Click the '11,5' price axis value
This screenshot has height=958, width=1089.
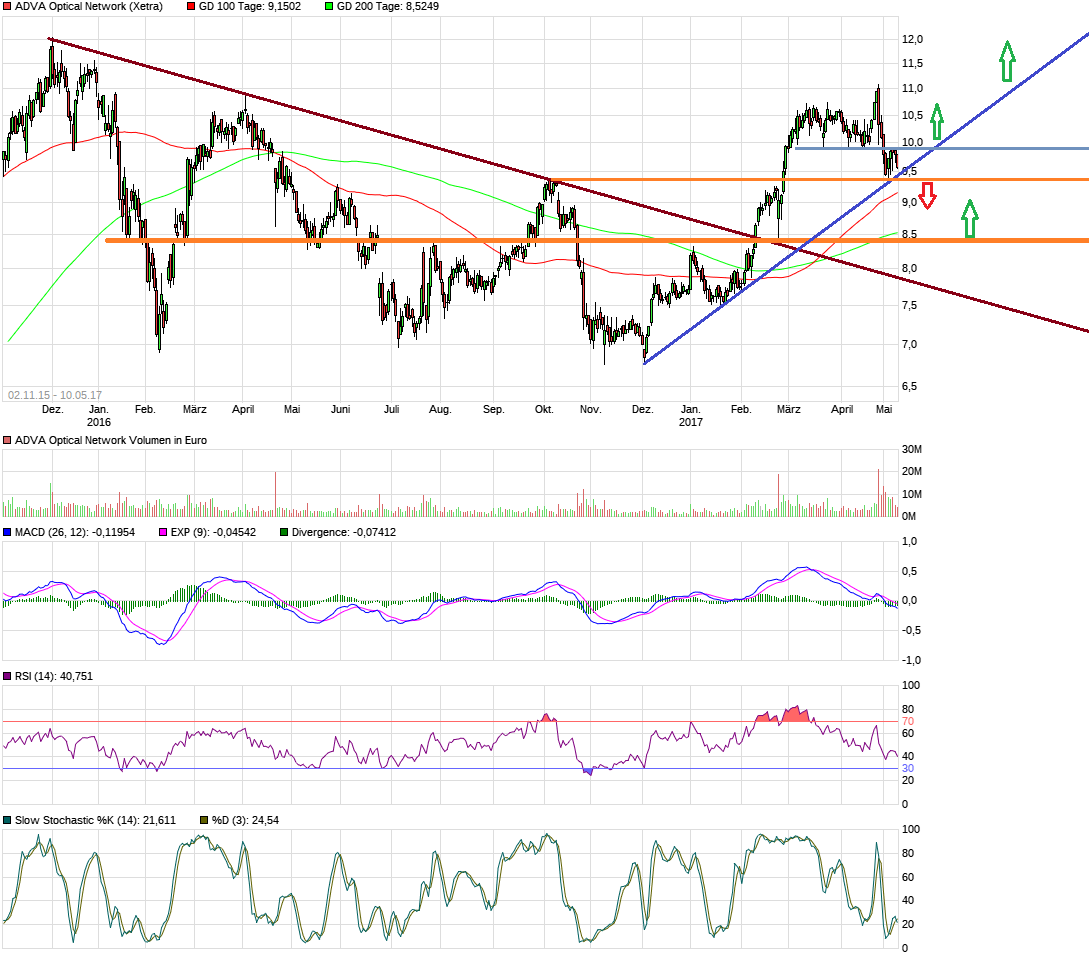pos(913,64)
